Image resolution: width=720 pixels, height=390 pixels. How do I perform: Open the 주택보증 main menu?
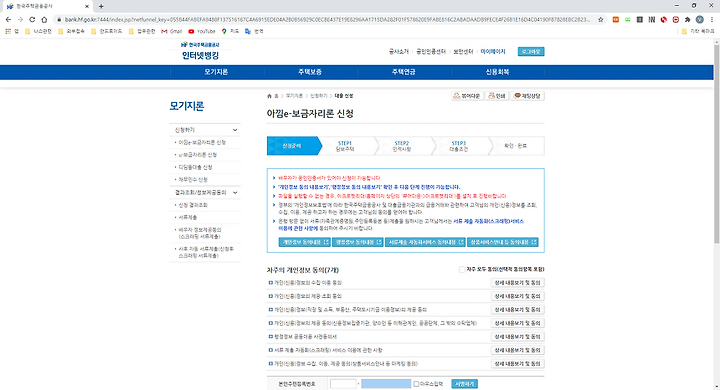coord(310,72)
